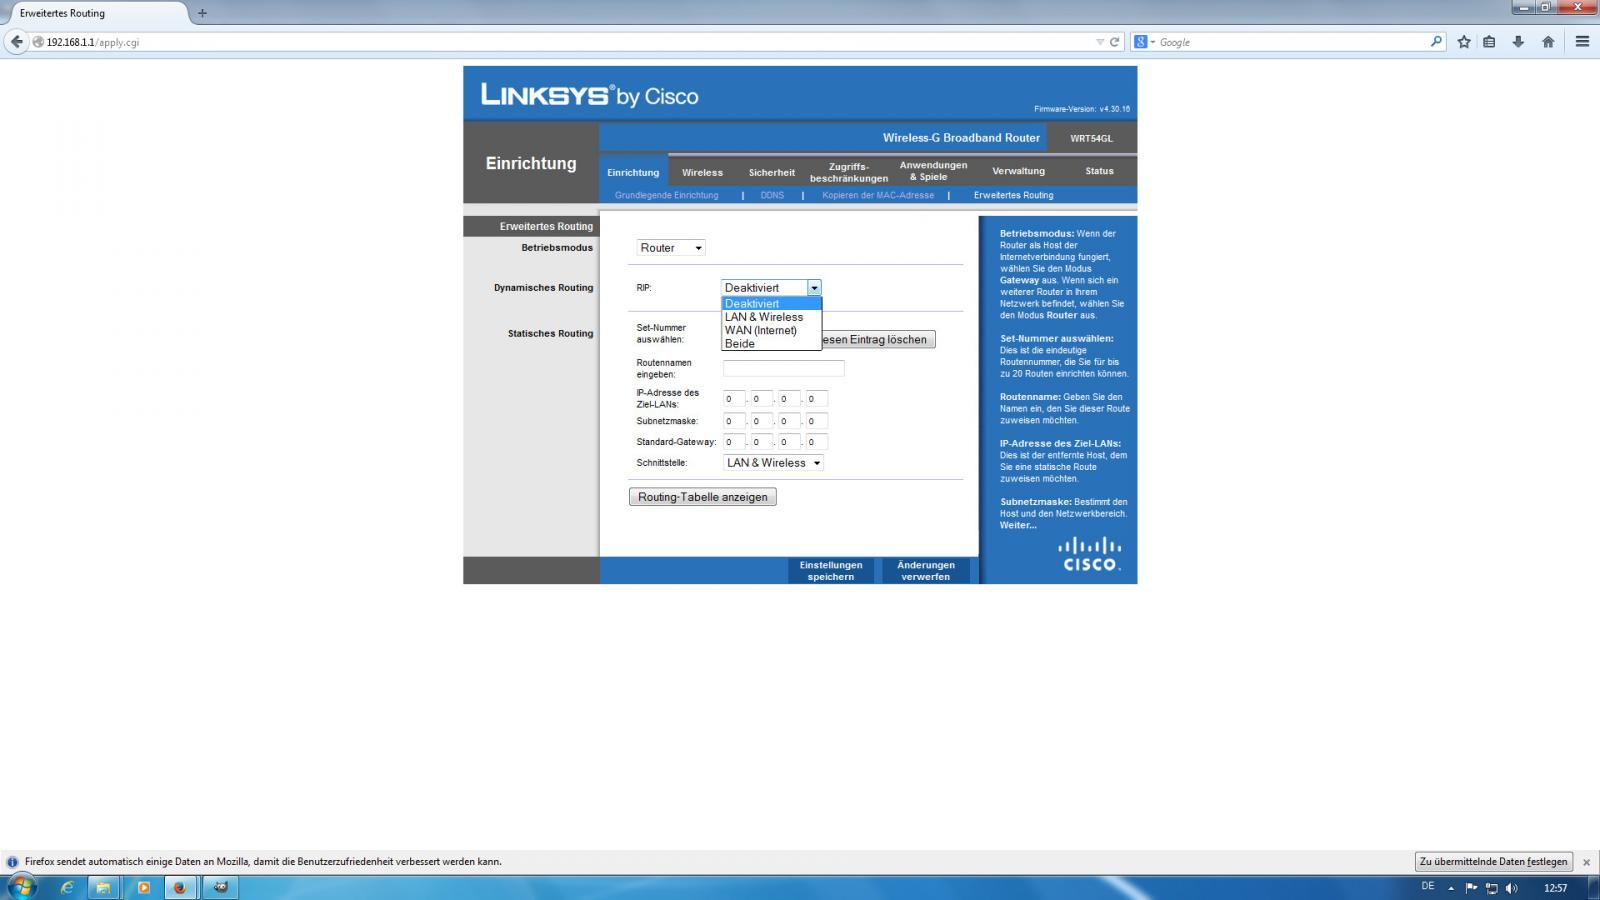Viewport: 1600px width, 900px height.
Task: Open the Google search engine selector icon
Action: [1143, 42]
